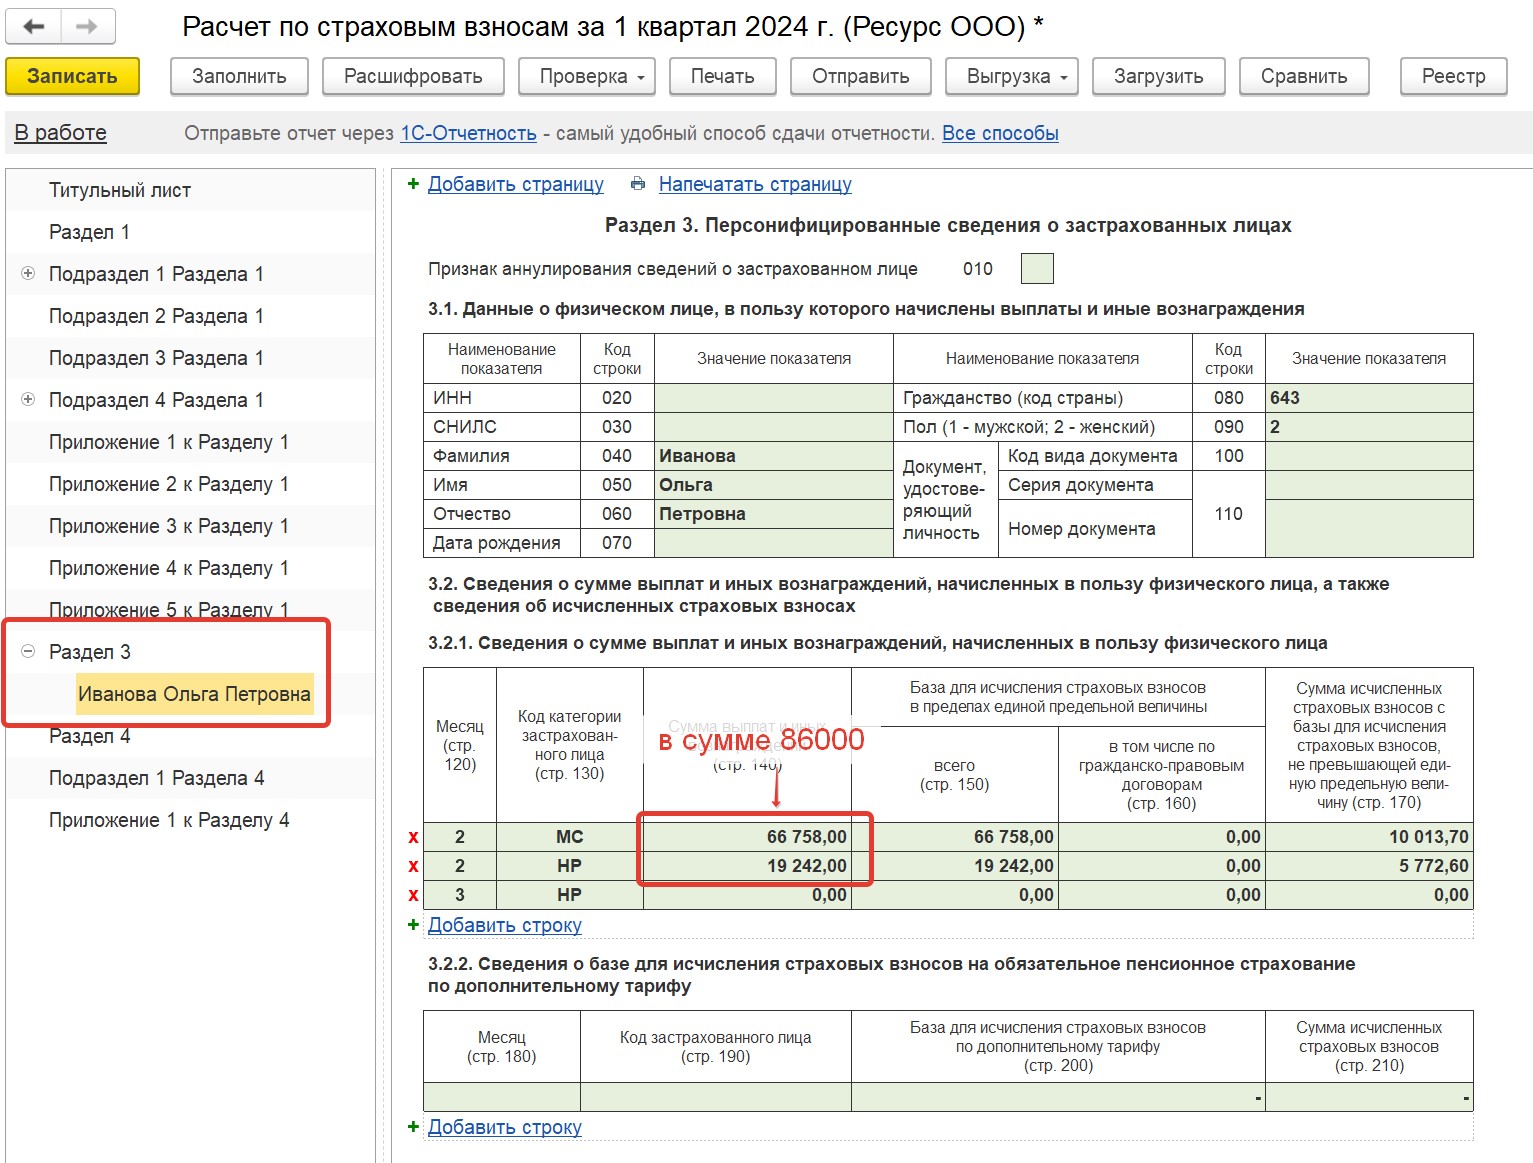Click the Печать button
1533x1163 pixels.
723,76
